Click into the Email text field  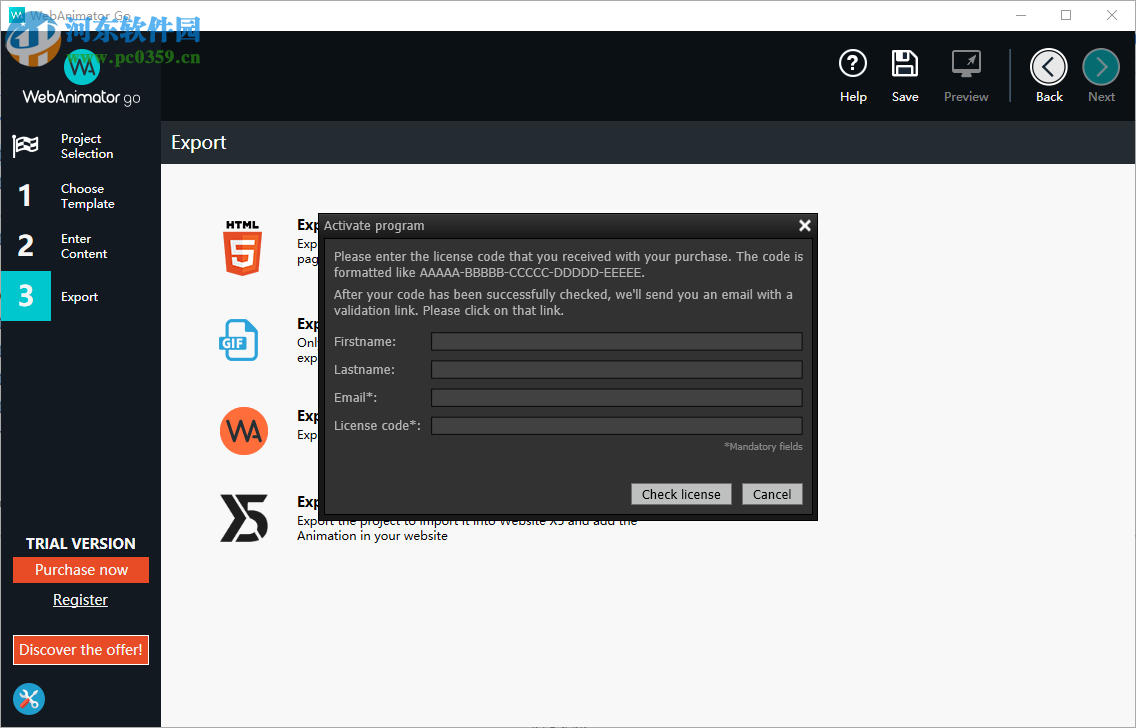(616, 398)
